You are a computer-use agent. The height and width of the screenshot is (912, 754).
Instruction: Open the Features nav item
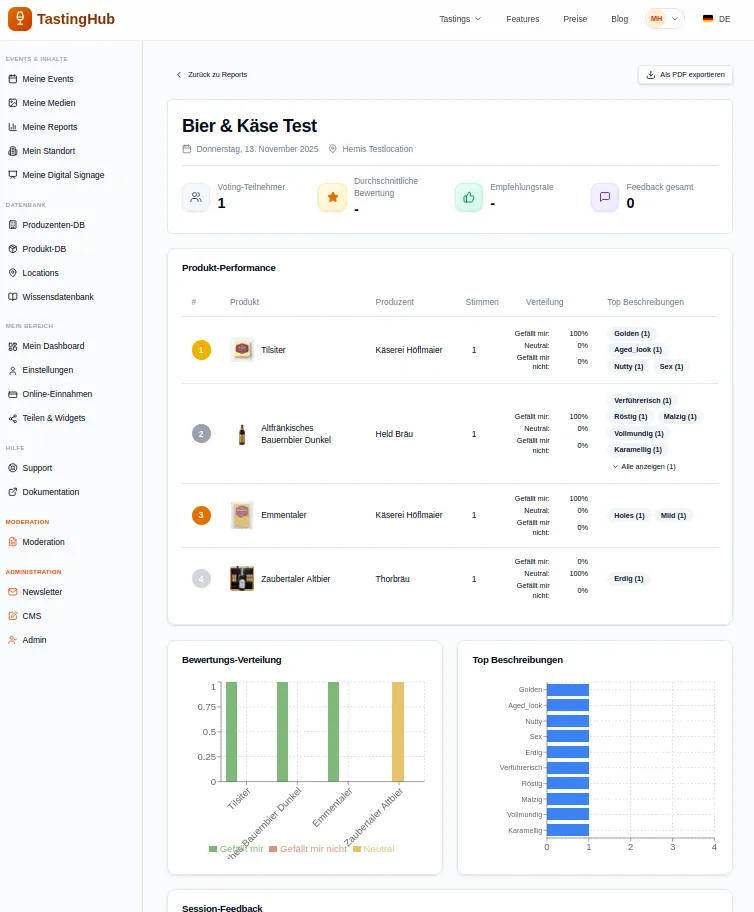pyautogui.click(x=522, y=19)
